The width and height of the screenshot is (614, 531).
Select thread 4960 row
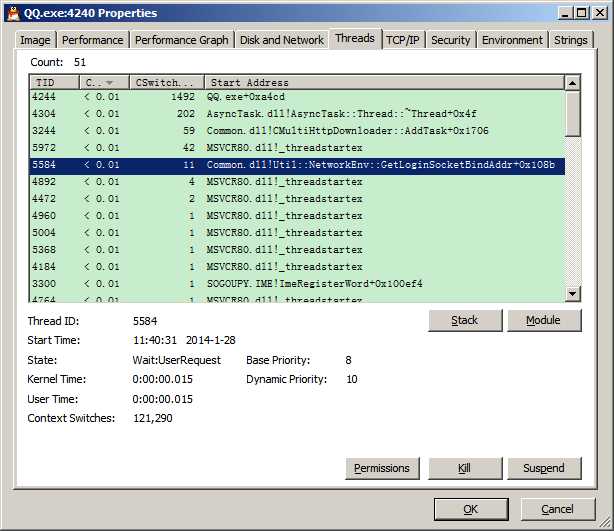point(297,216)
